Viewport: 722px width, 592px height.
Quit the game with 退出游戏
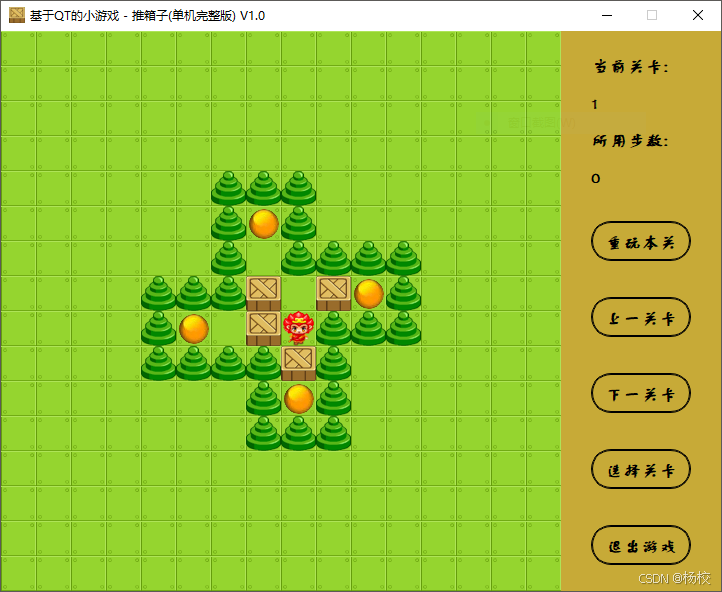(640, 545)
